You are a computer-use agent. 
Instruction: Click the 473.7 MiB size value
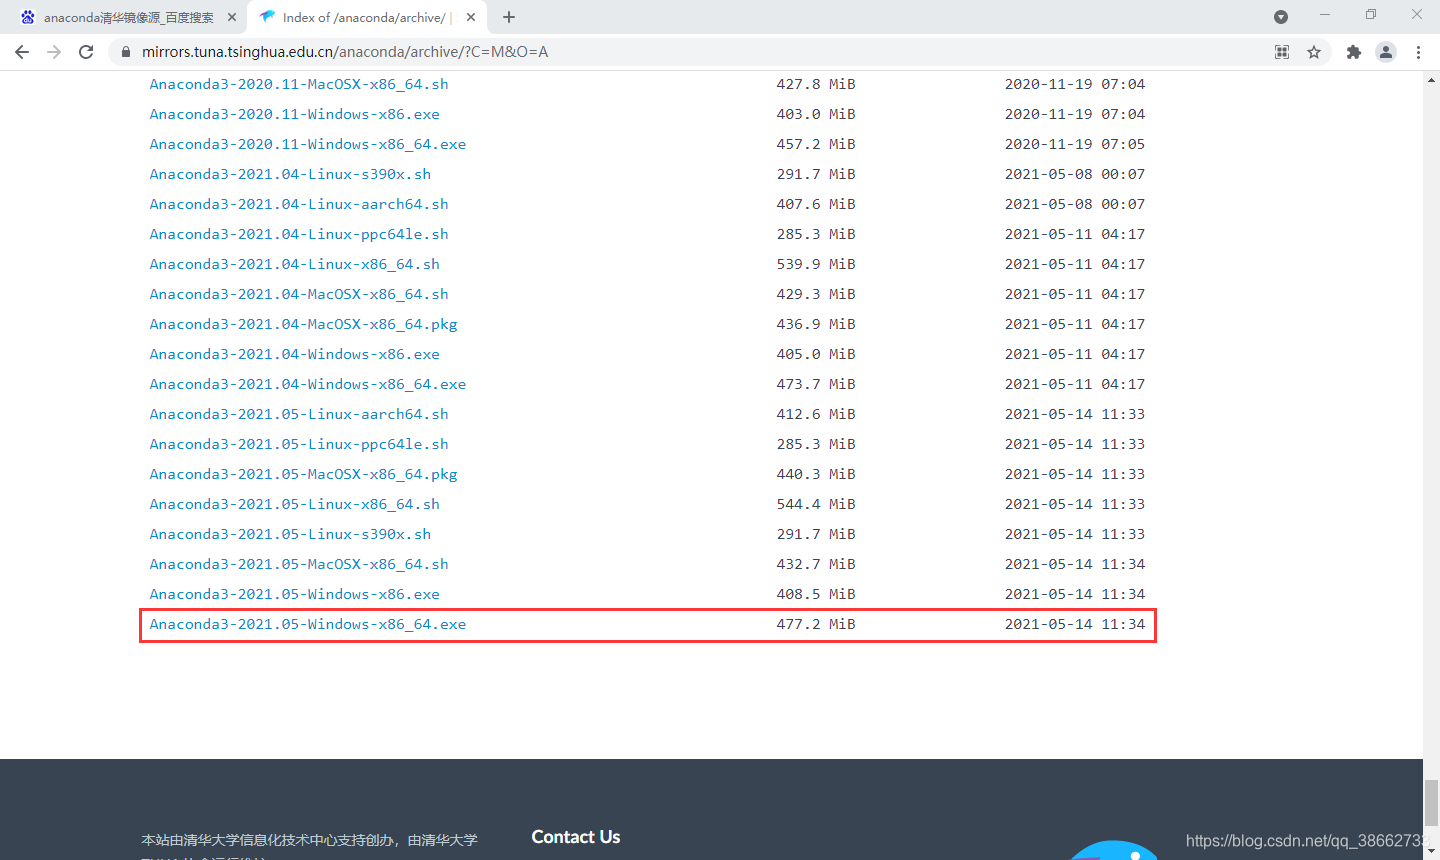[816, 384]
